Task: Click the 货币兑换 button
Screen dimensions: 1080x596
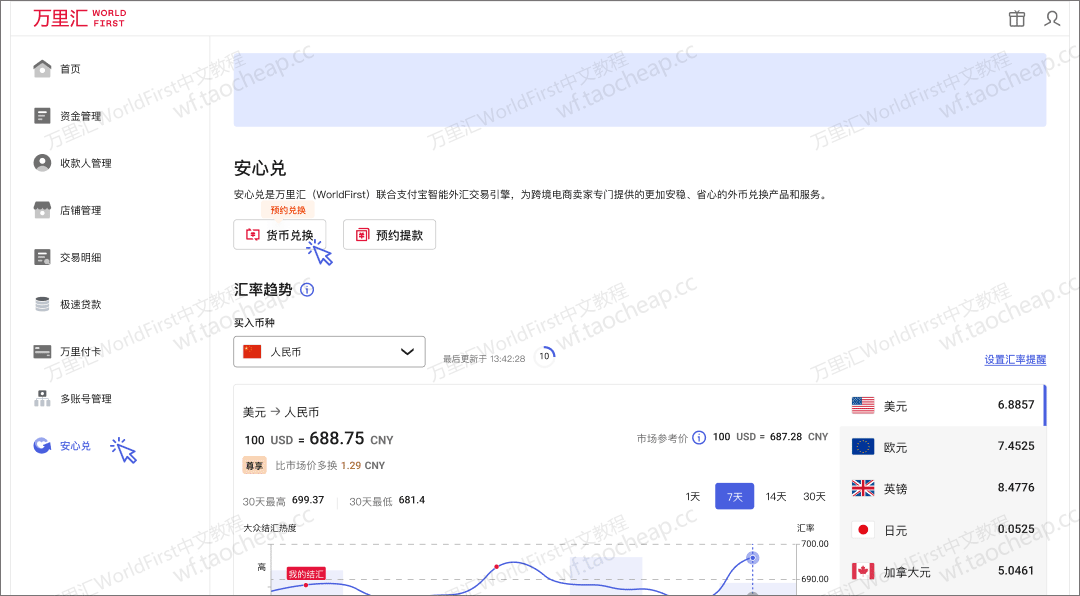Action: pyautogui.click(x=280, y=235)
